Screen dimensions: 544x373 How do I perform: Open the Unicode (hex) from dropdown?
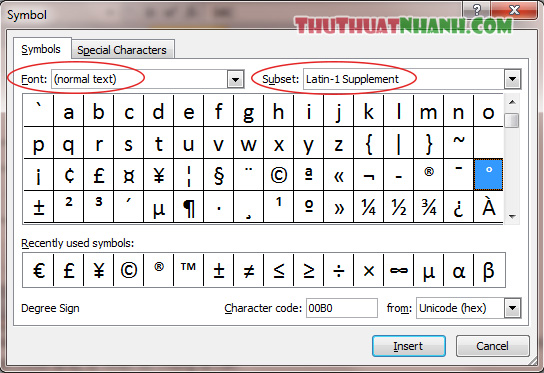(512, 308)
